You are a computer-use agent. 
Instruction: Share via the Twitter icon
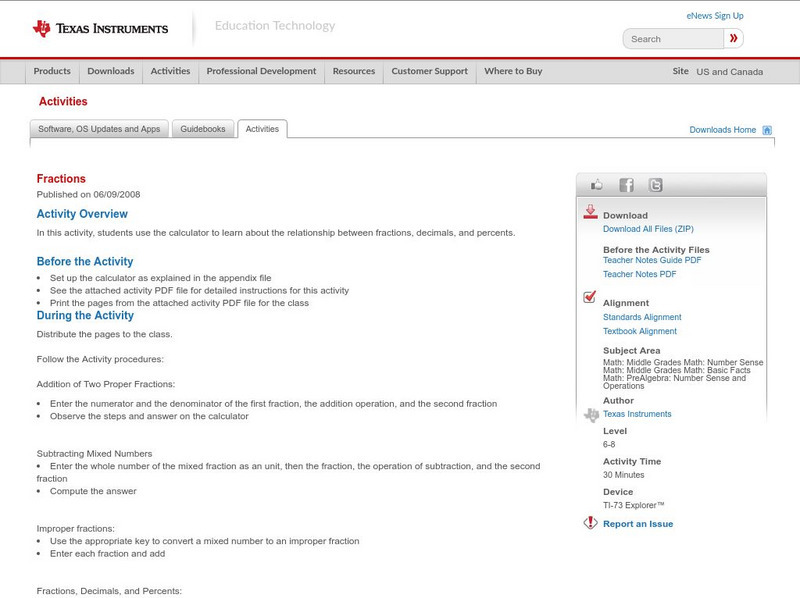[x=655, y=185]
